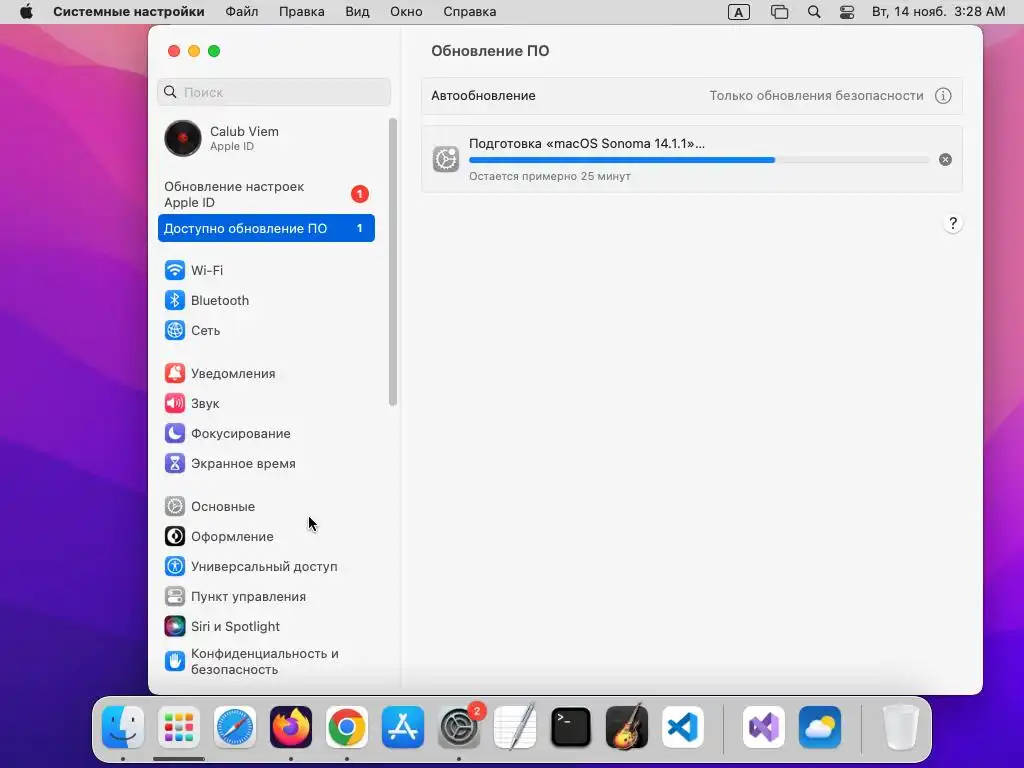Screen dimensions: 1024x768
Task: Cancel the macOS Sonoma update preparation
Action: [x=945, y=160]
